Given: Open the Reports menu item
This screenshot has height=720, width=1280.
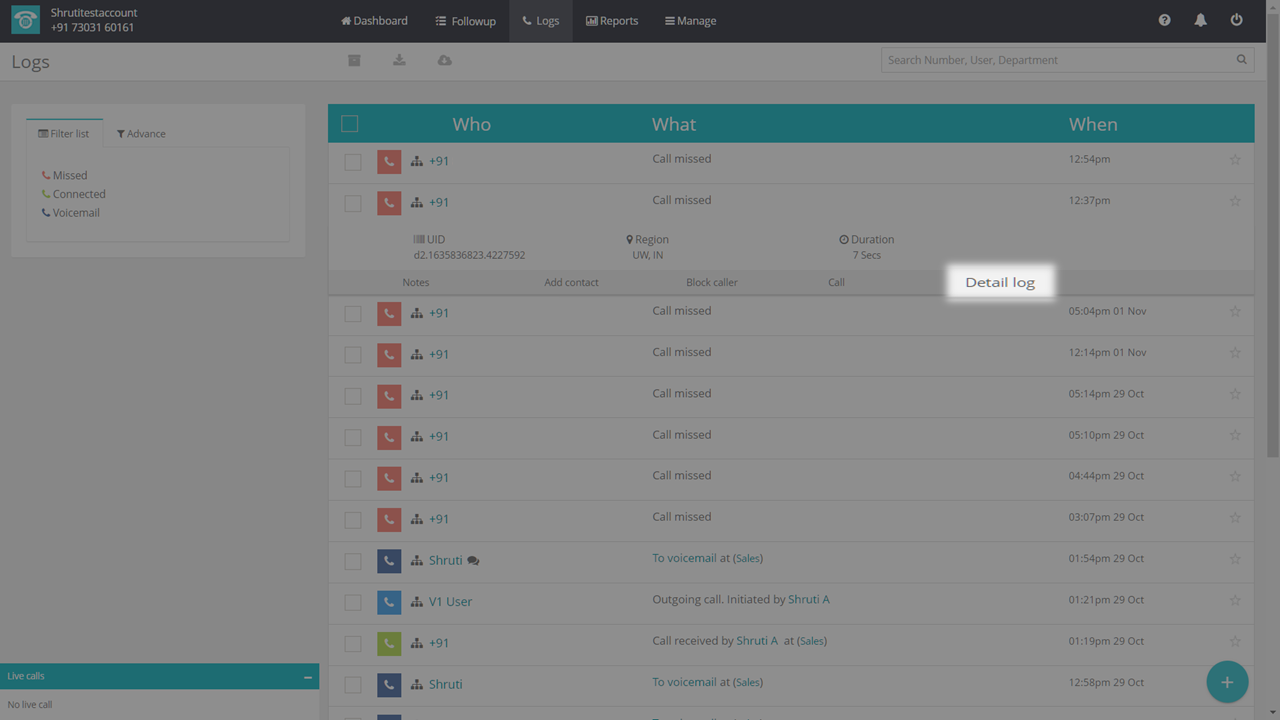Looking at the screenshot, I should coord(611,21).
